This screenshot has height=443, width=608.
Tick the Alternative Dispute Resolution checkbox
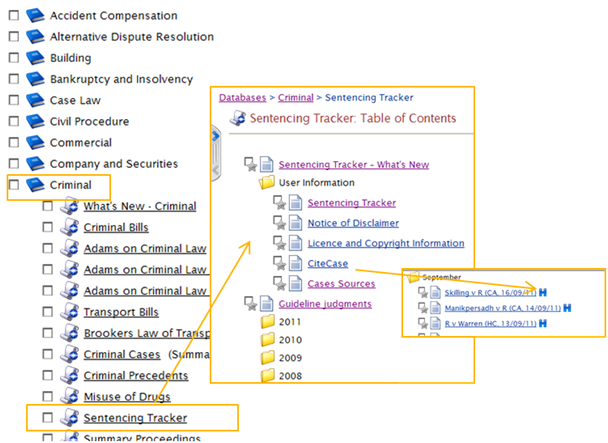14,36
